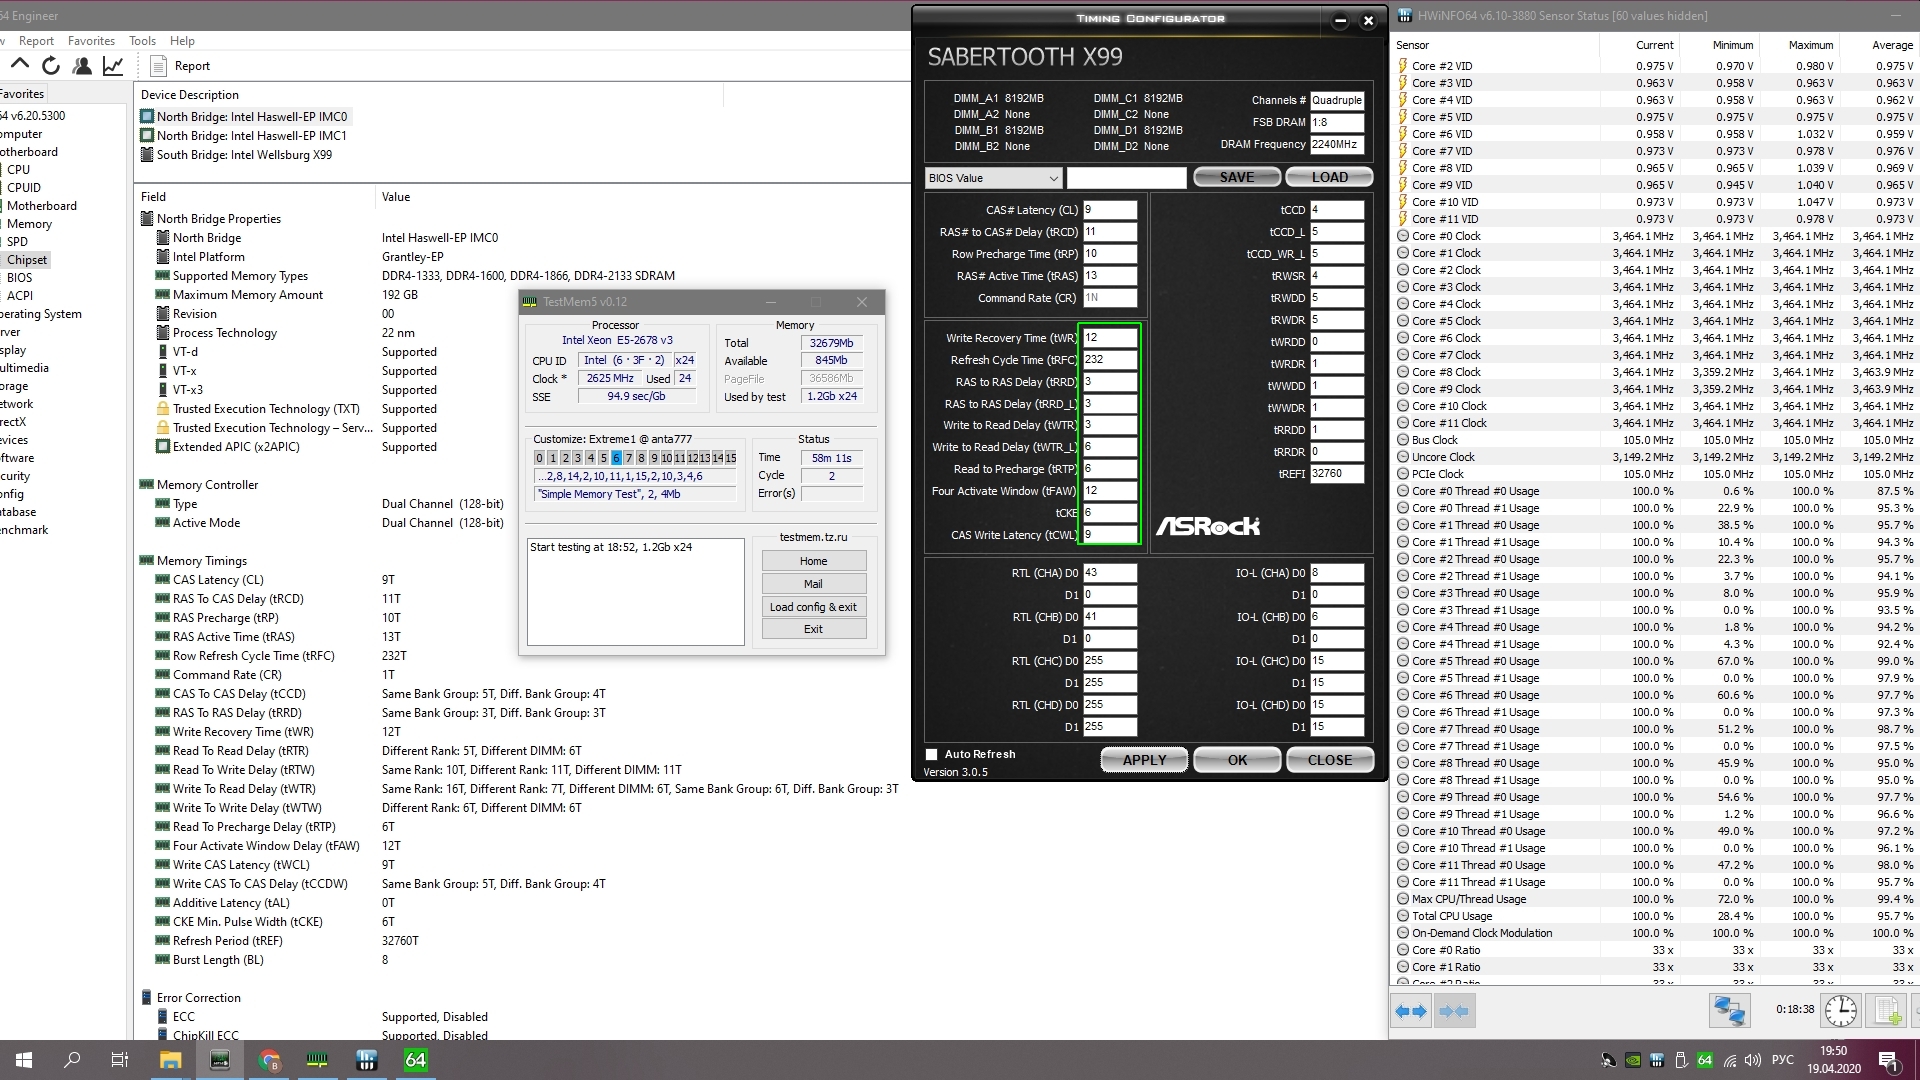Click the APPLY button in Timing Configurator

[1144, 760]
